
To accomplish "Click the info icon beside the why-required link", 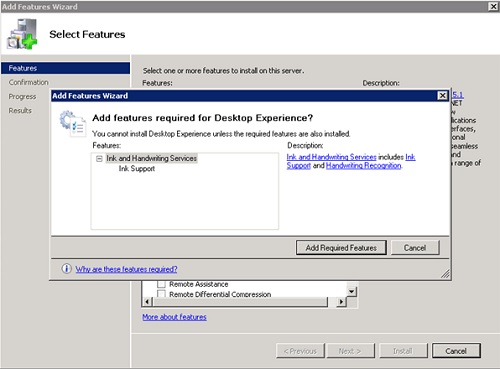I will point(66,268).
